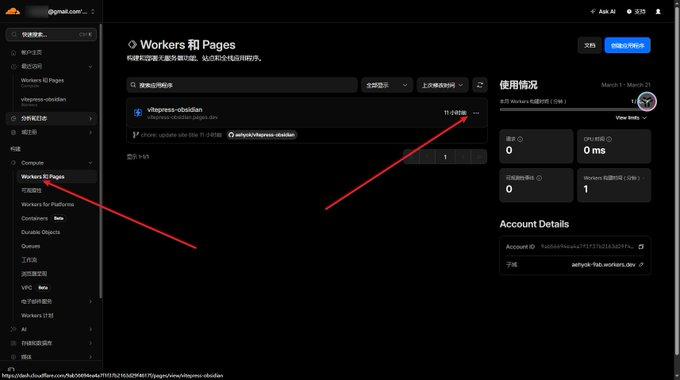
Task: Open recent vitepress-obsidian entry in sidebar
Action: pos(43,101)
